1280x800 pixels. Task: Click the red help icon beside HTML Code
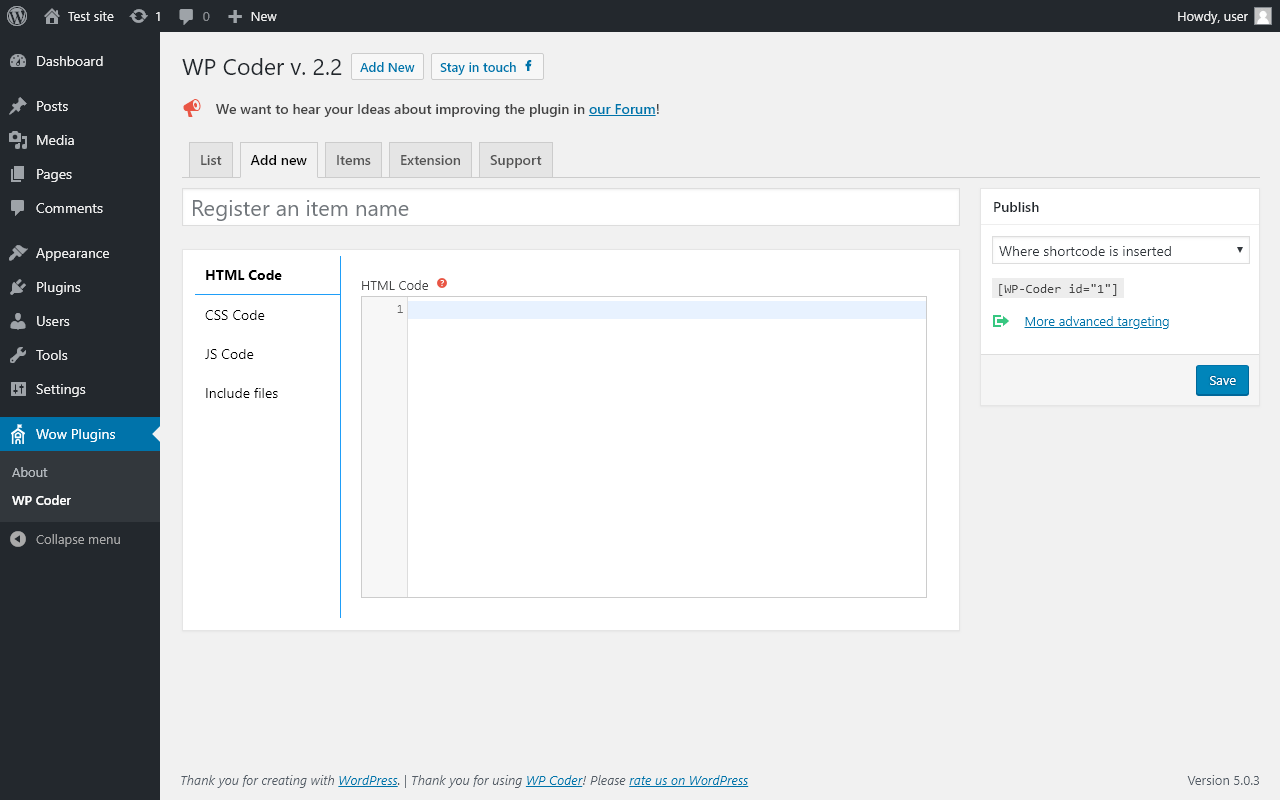(x=442, y=283)
